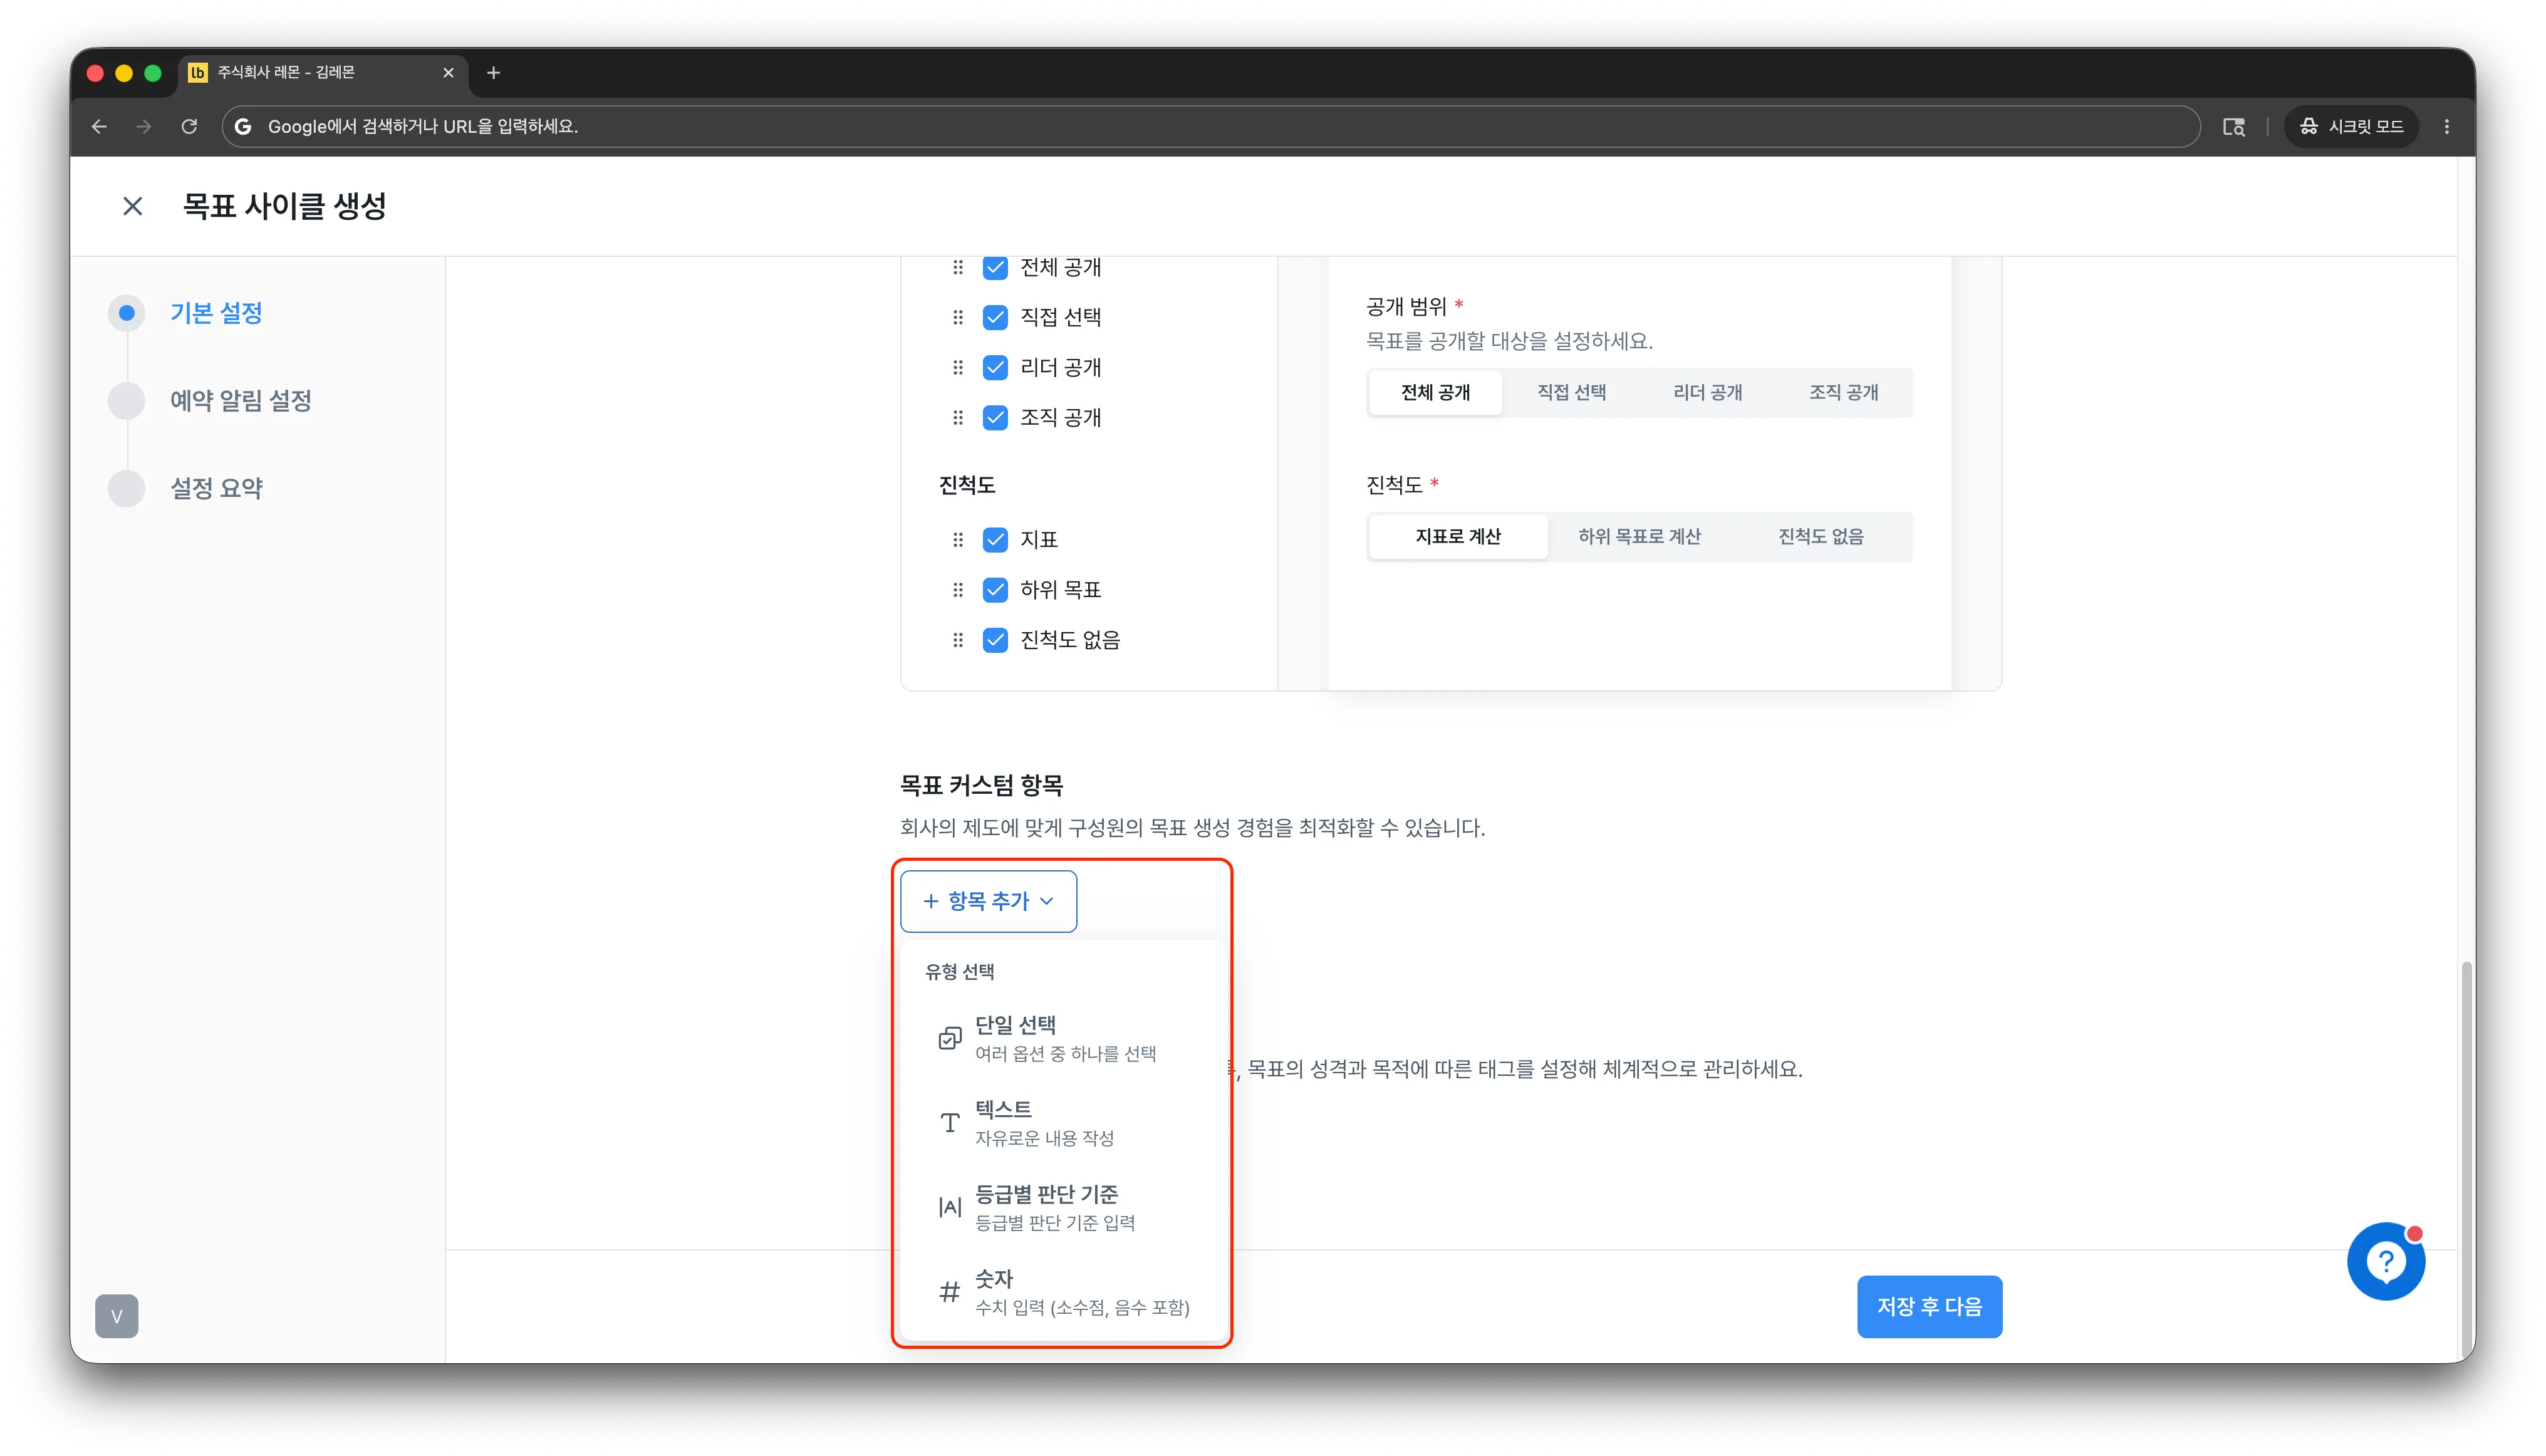Select 하위 목표로 계산 progress option
2546x1456 pixels.
tap(1639, 536)
